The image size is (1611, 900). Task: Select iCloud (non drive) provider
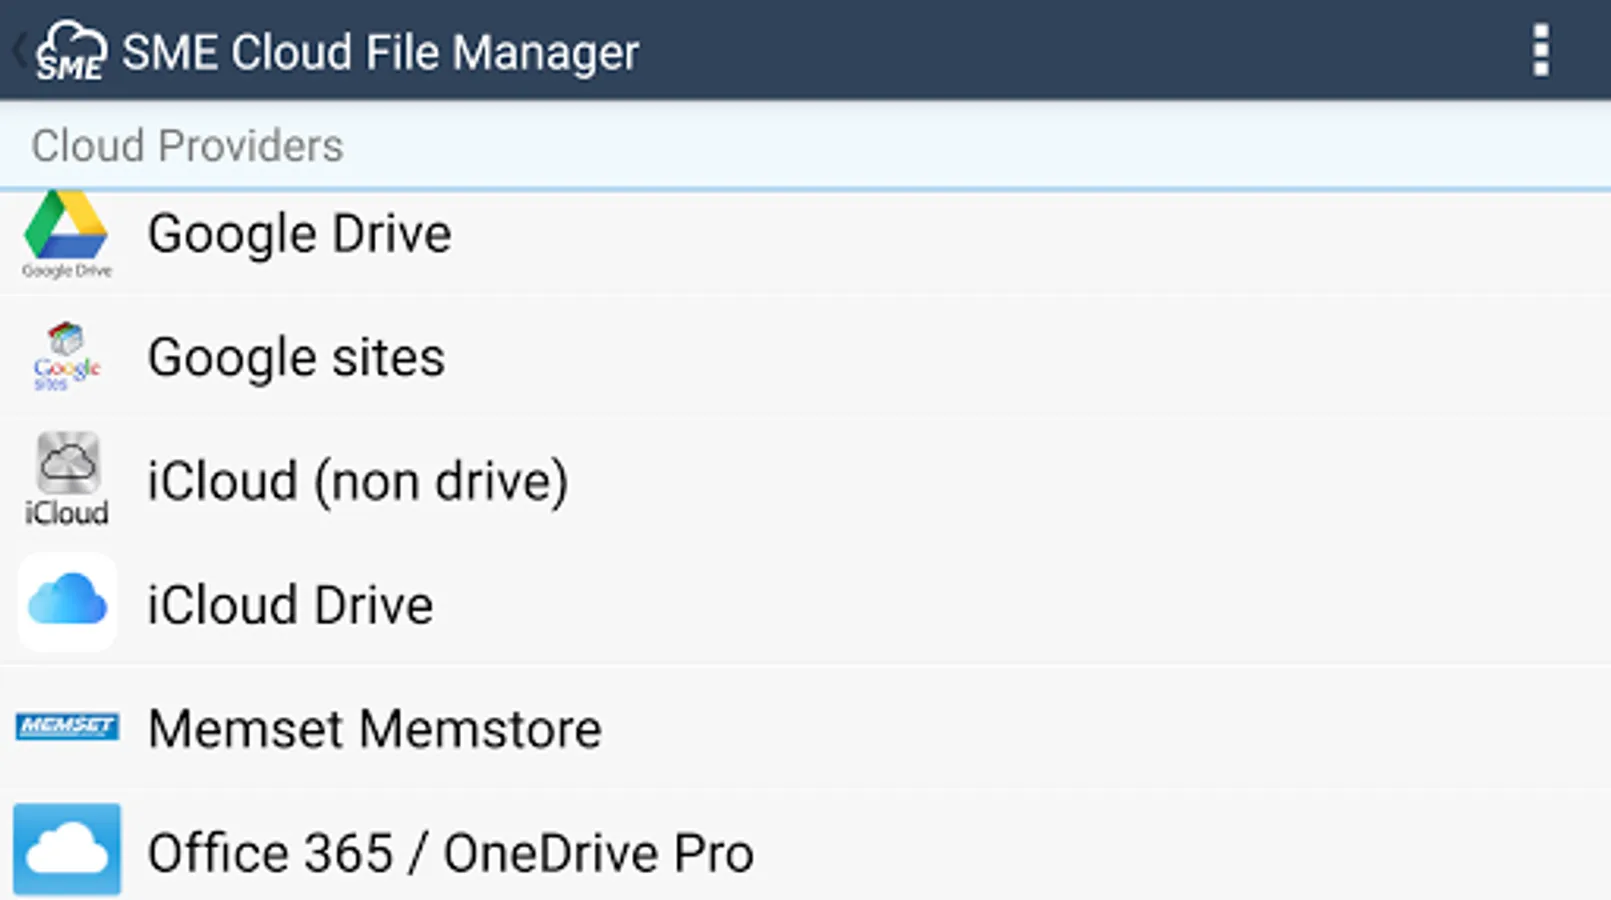click(x=358, y=482)
